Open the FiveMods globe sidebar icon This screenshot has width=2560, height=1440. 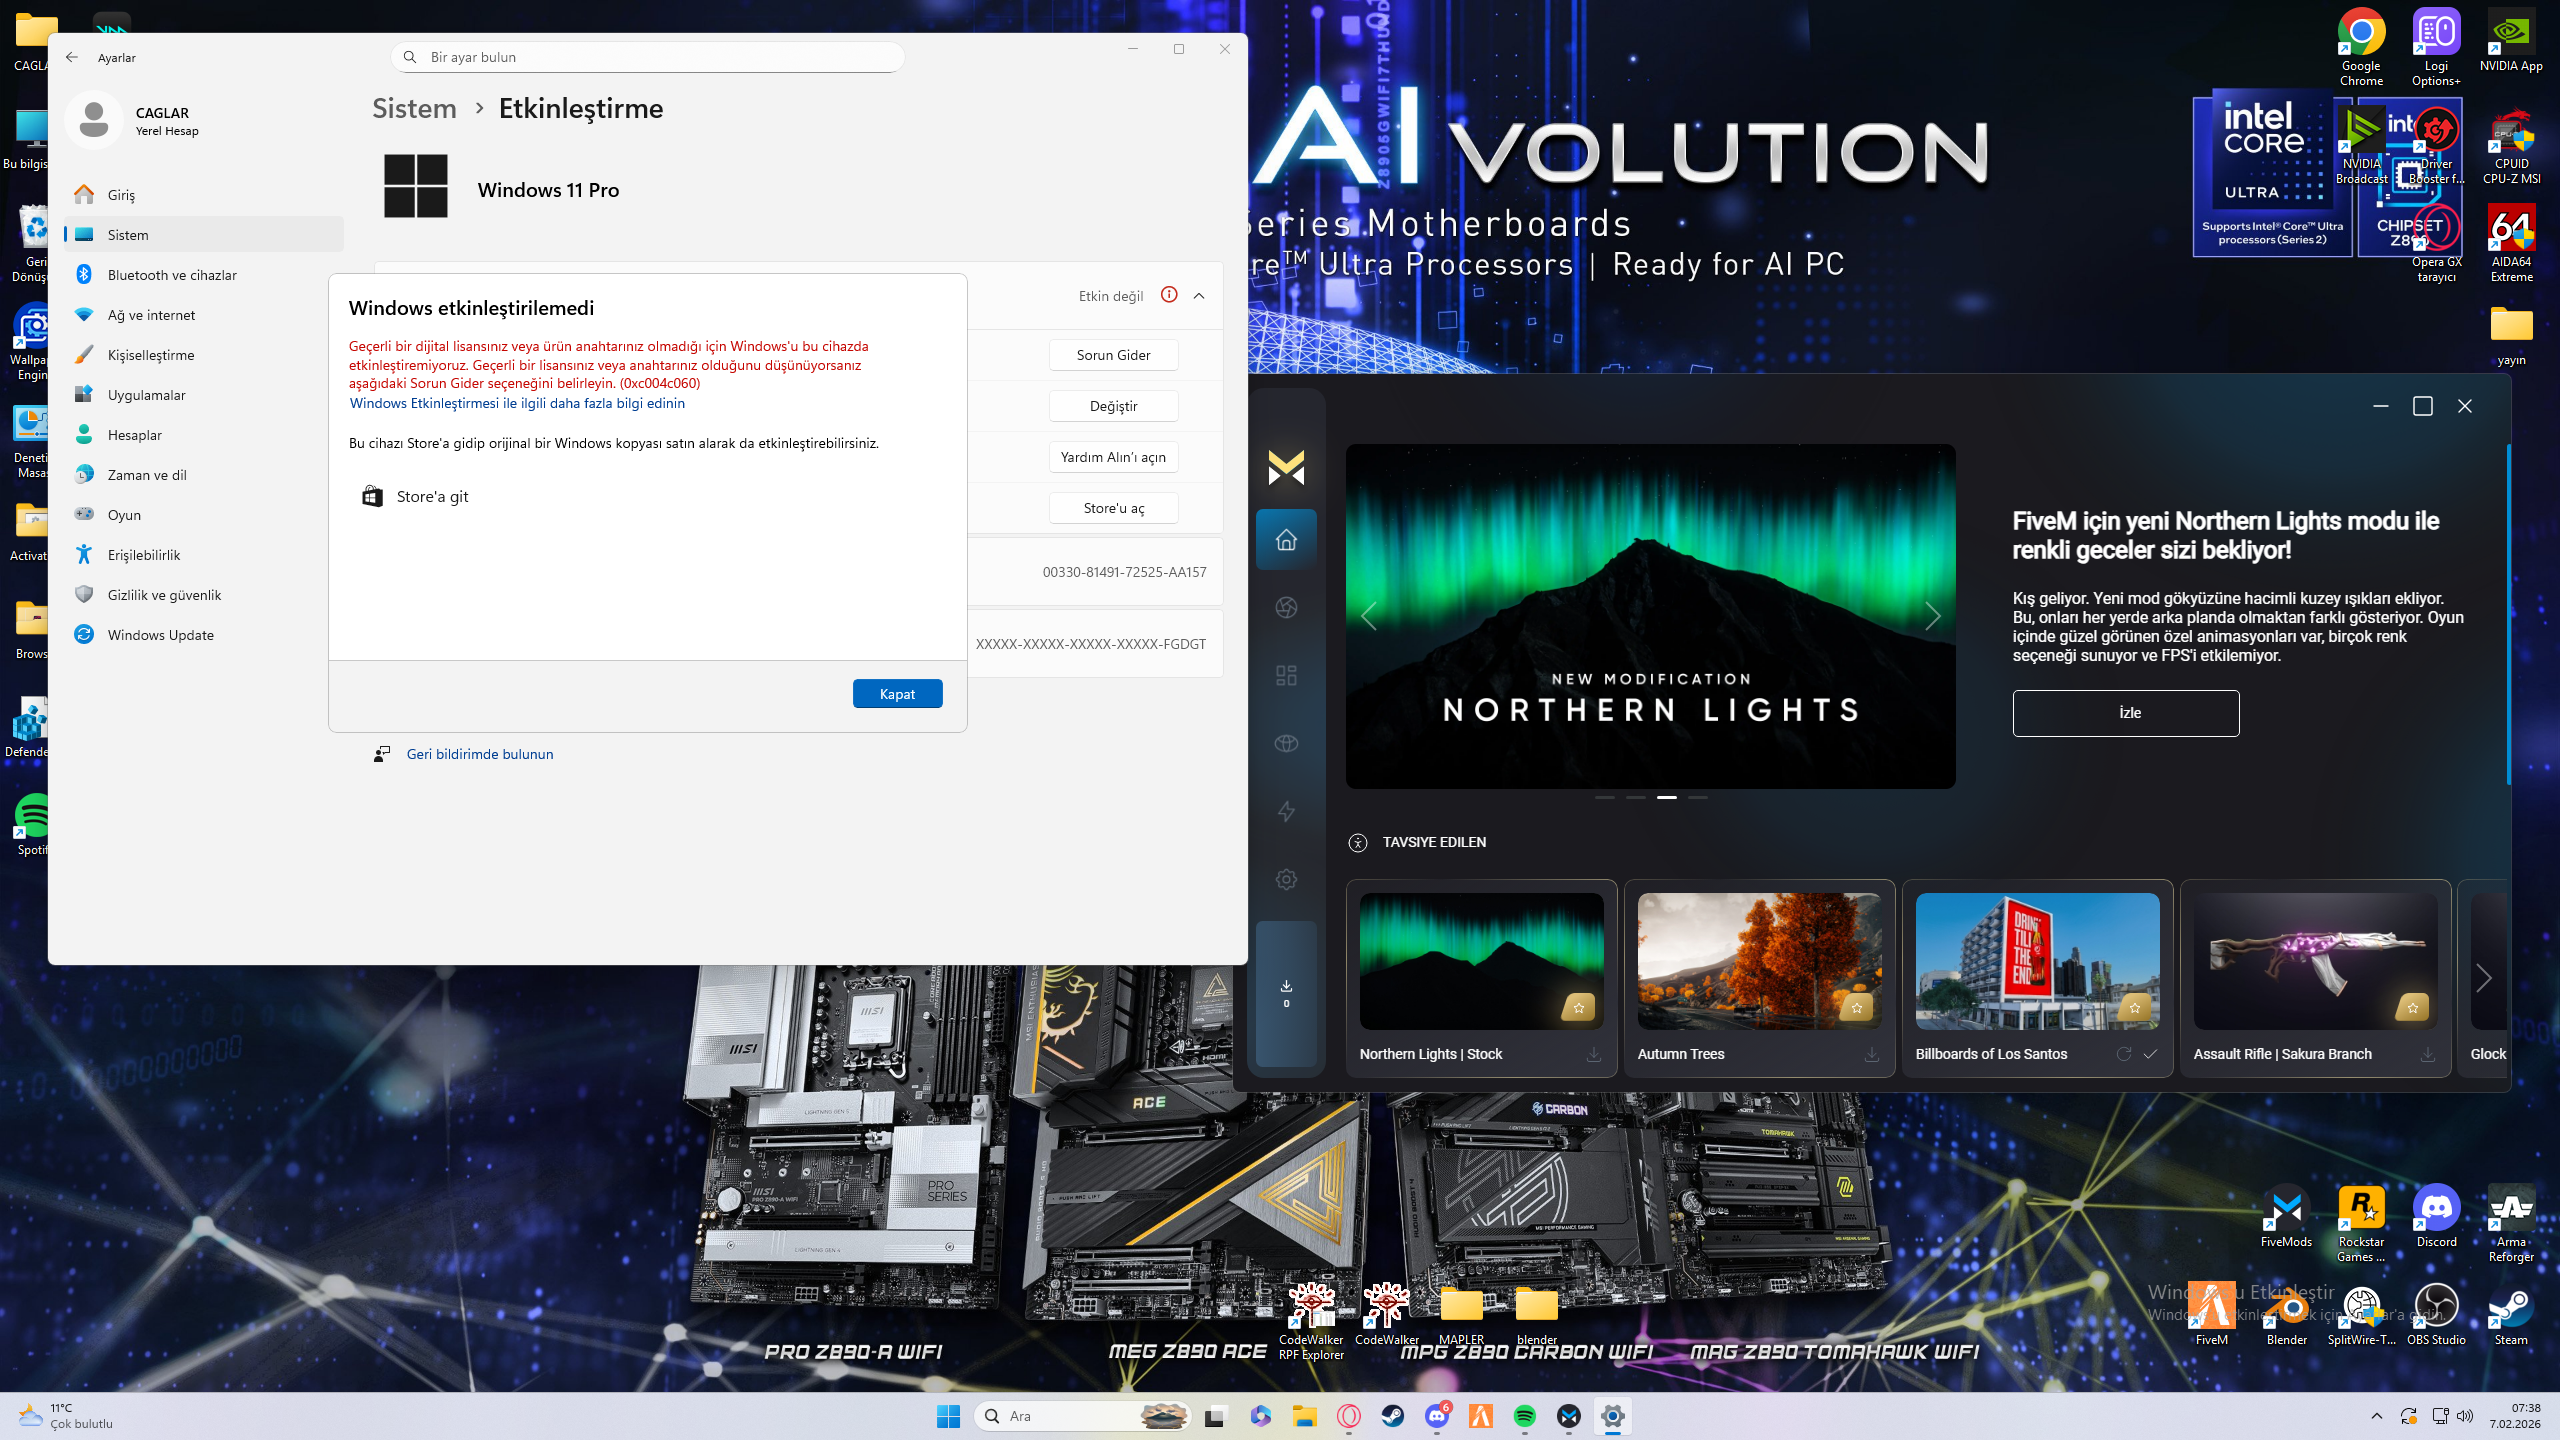coord(1286,744)
